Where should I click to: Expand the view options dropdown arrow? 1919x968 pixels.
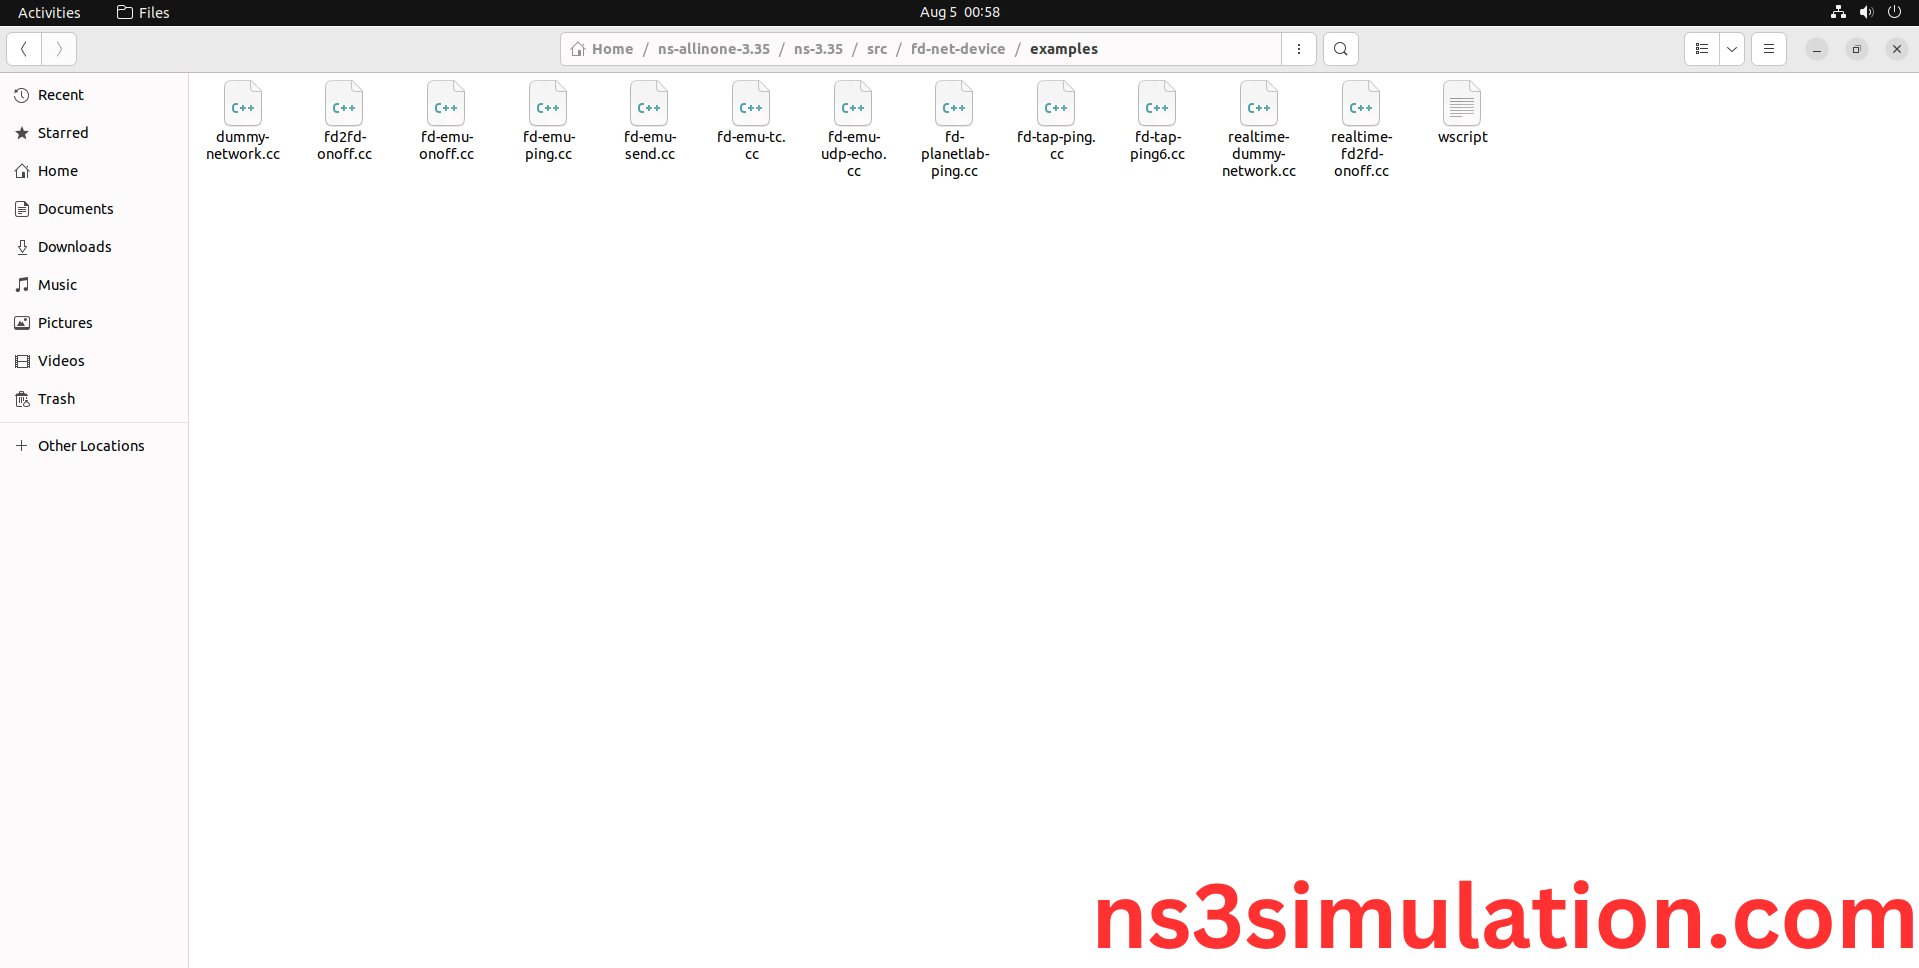[x=1732, y=49]
